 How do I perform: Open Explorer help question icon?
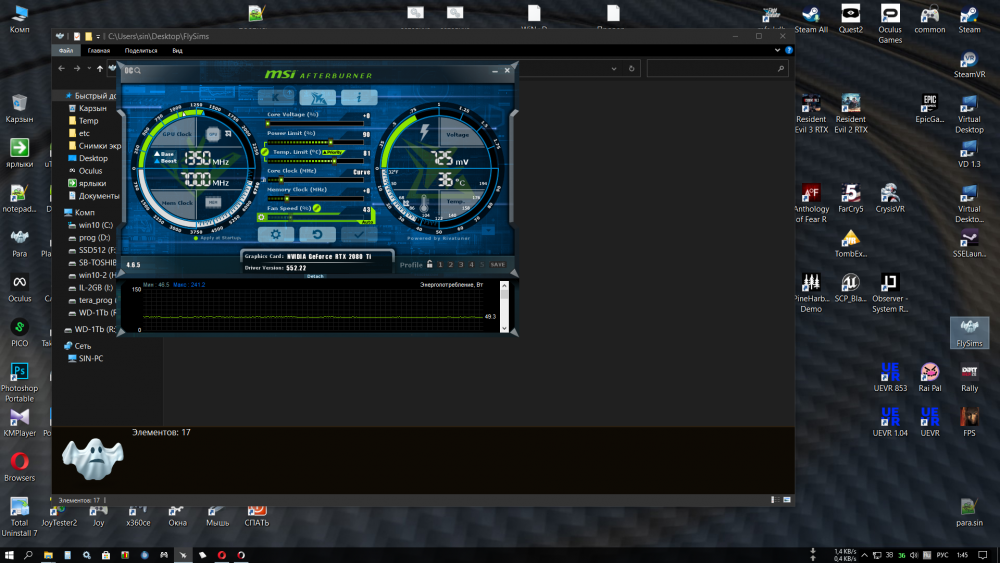pos(789,50)
